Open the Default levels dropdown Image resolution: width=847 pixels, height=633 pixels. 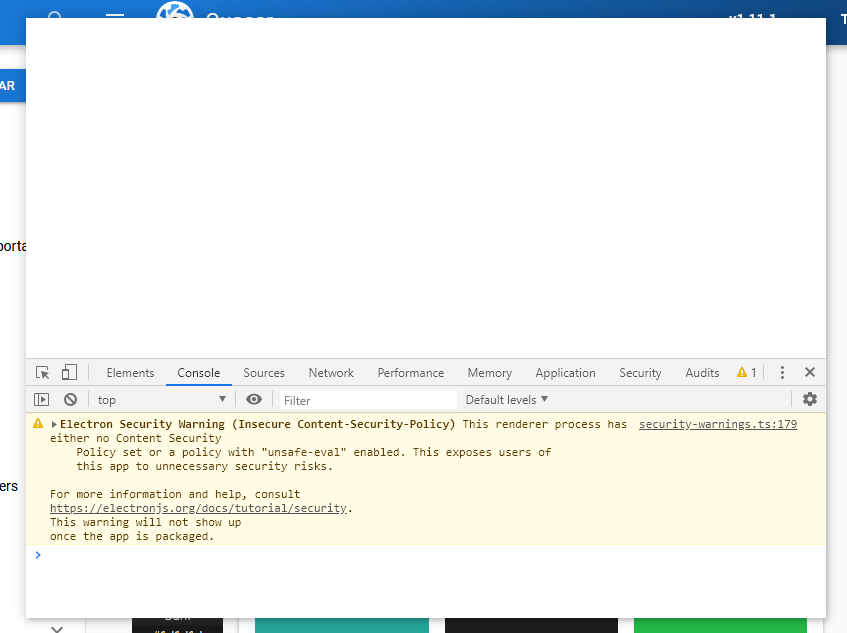pyautogui.click(x=505, y=398)
